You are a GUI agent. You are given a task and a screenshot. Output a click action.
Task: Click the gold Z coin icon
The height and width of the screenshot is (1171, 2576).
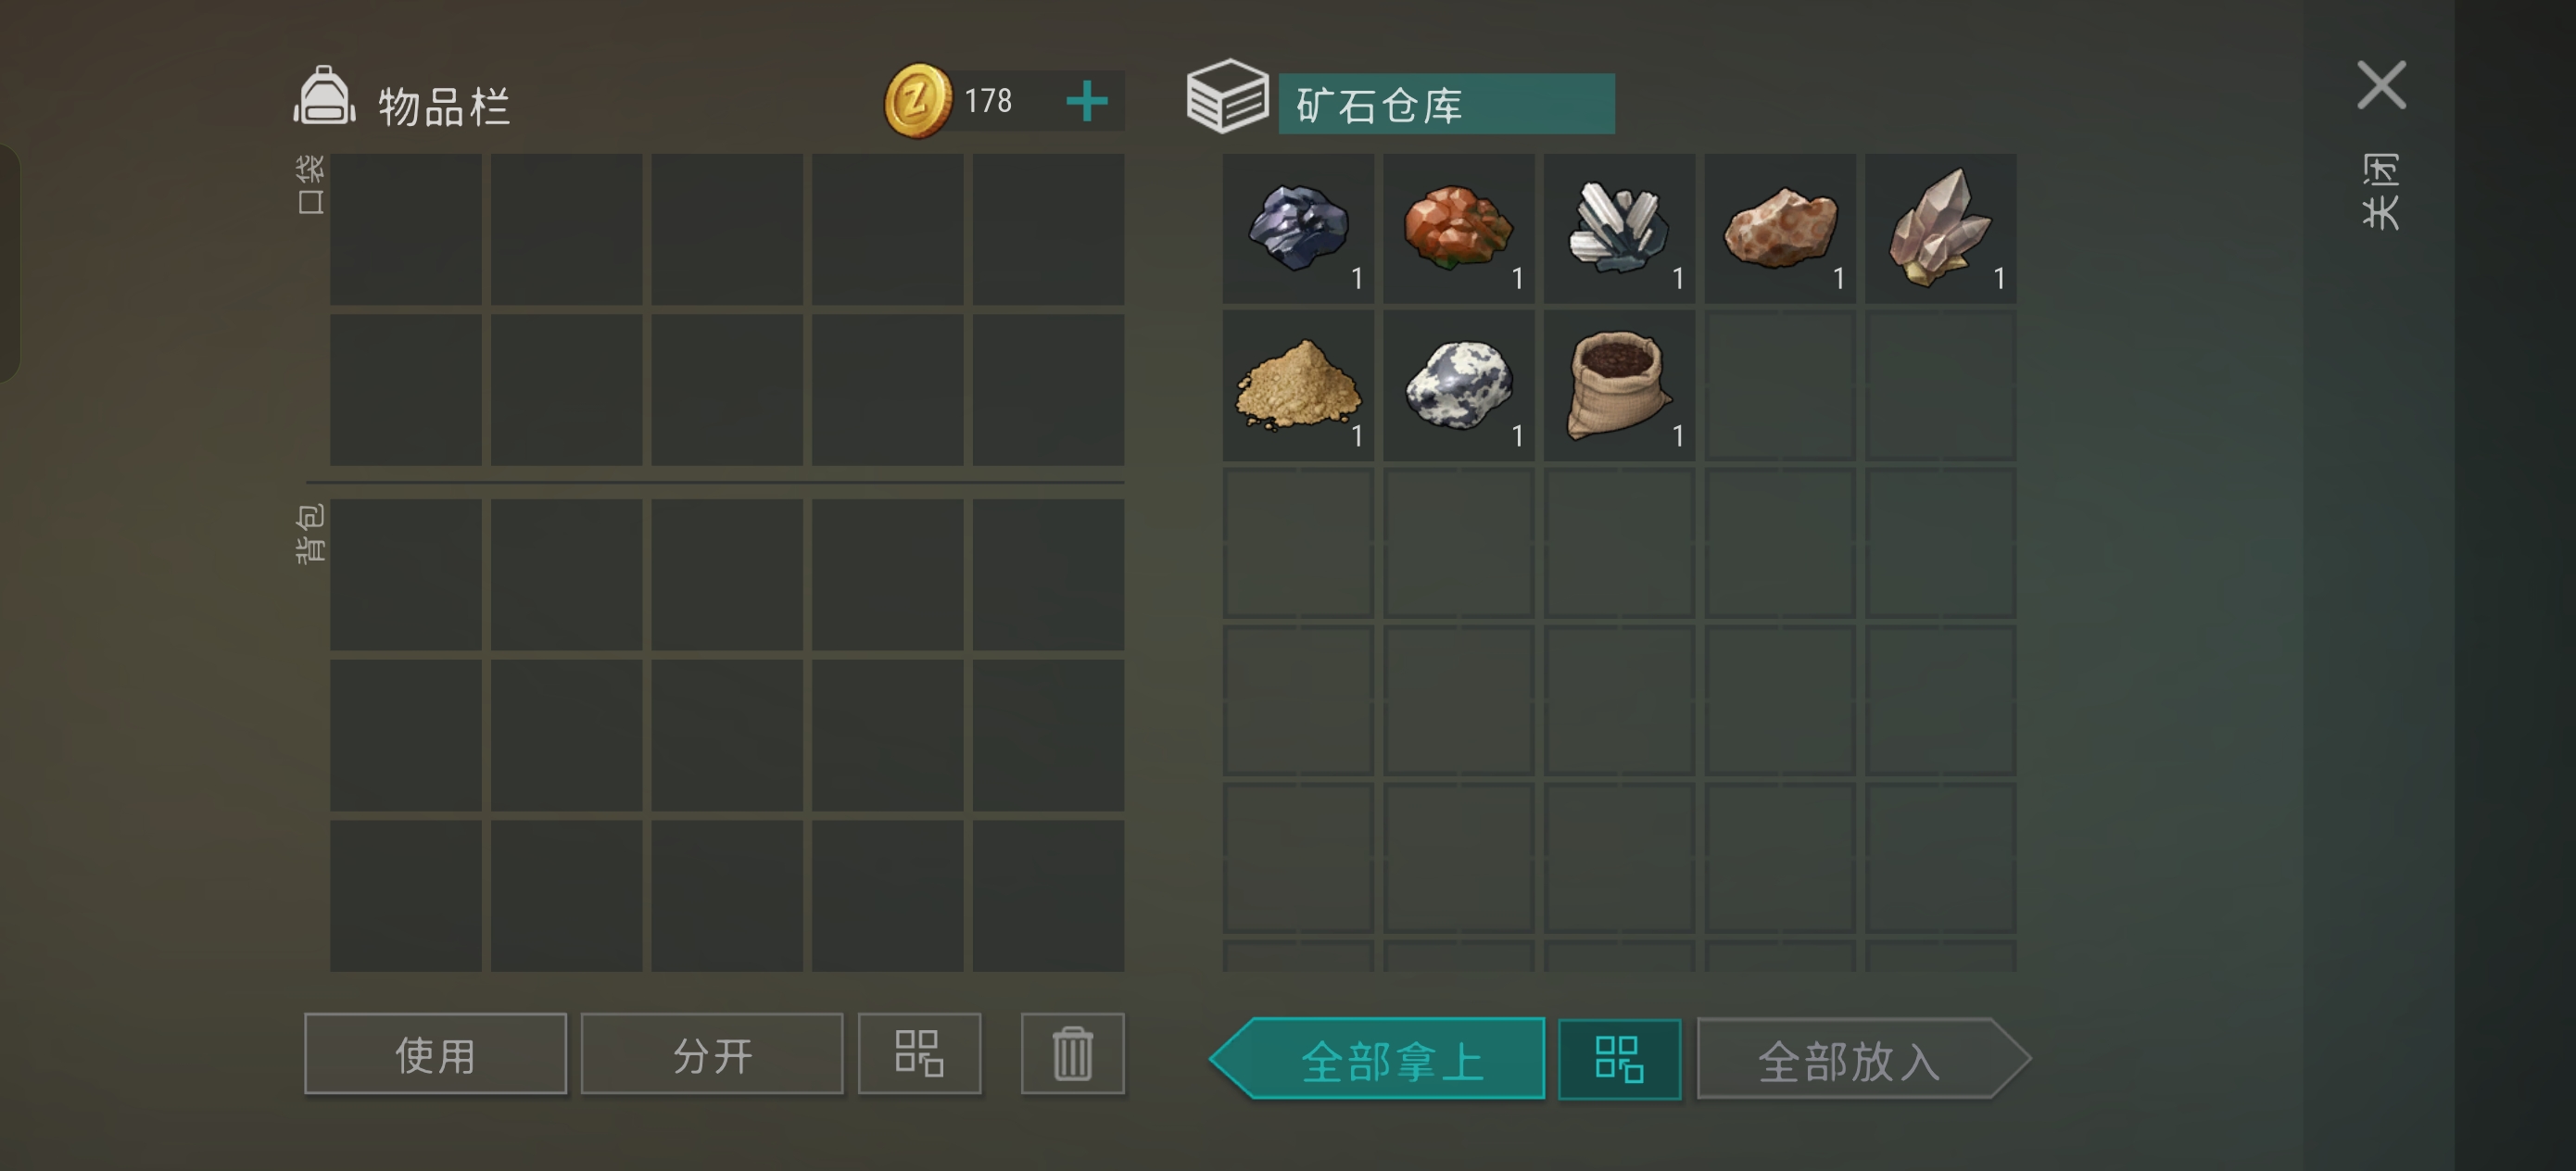(x=917, y=100)
